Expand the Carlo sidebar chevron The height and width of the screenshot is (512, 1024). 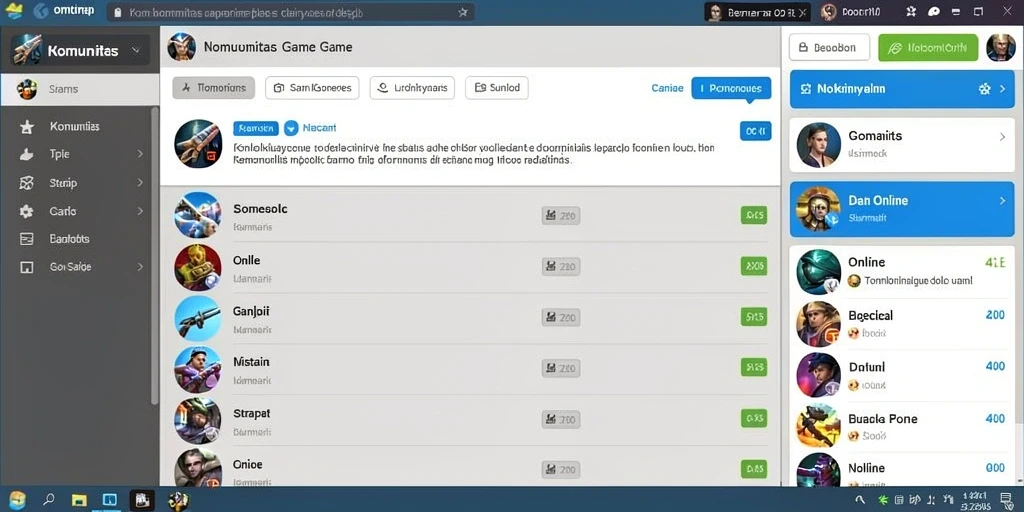coord(140,212)
